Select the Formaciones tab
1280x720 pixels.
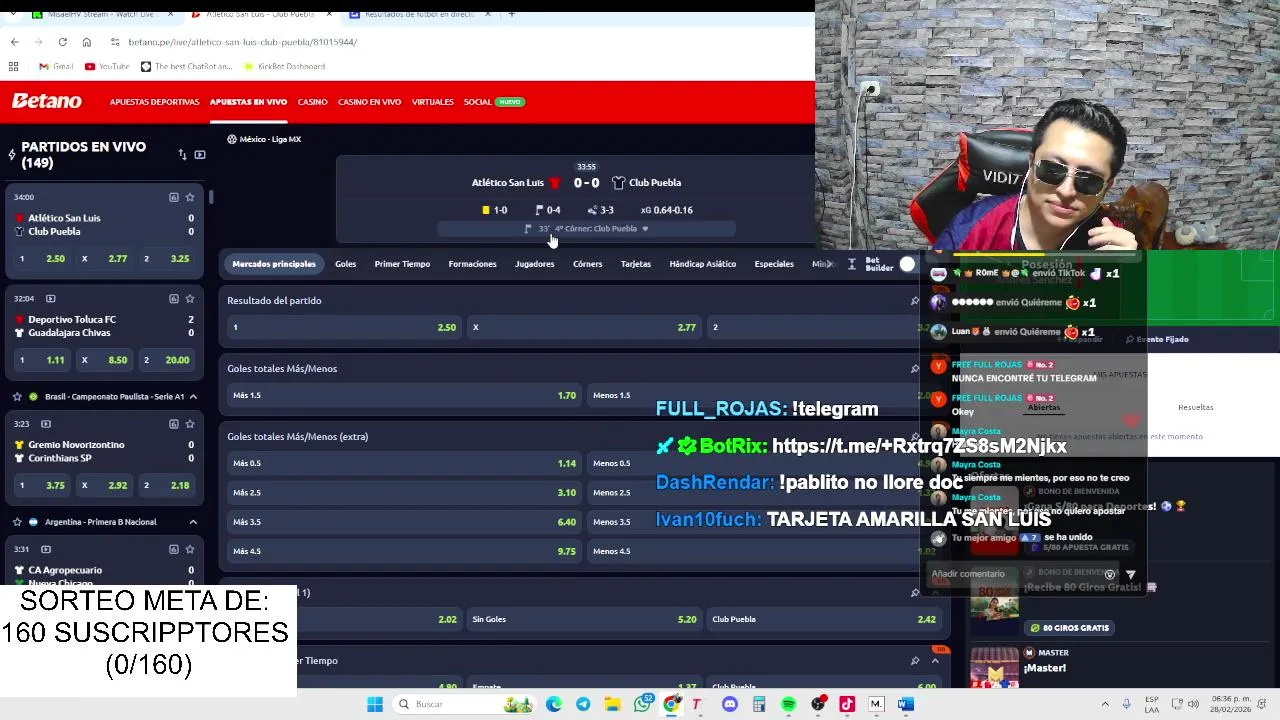tap(472, 264)
